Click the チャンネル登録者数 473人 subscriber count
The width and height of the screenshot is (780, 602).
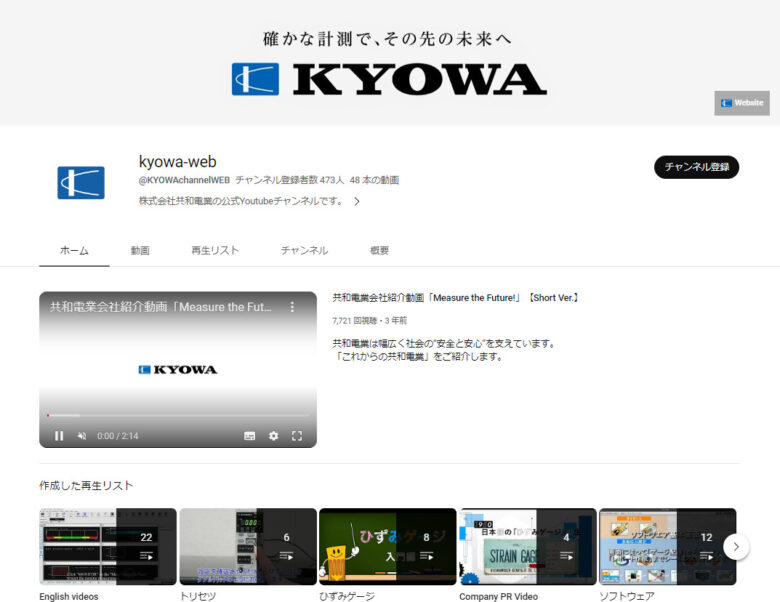coord(290,180)
